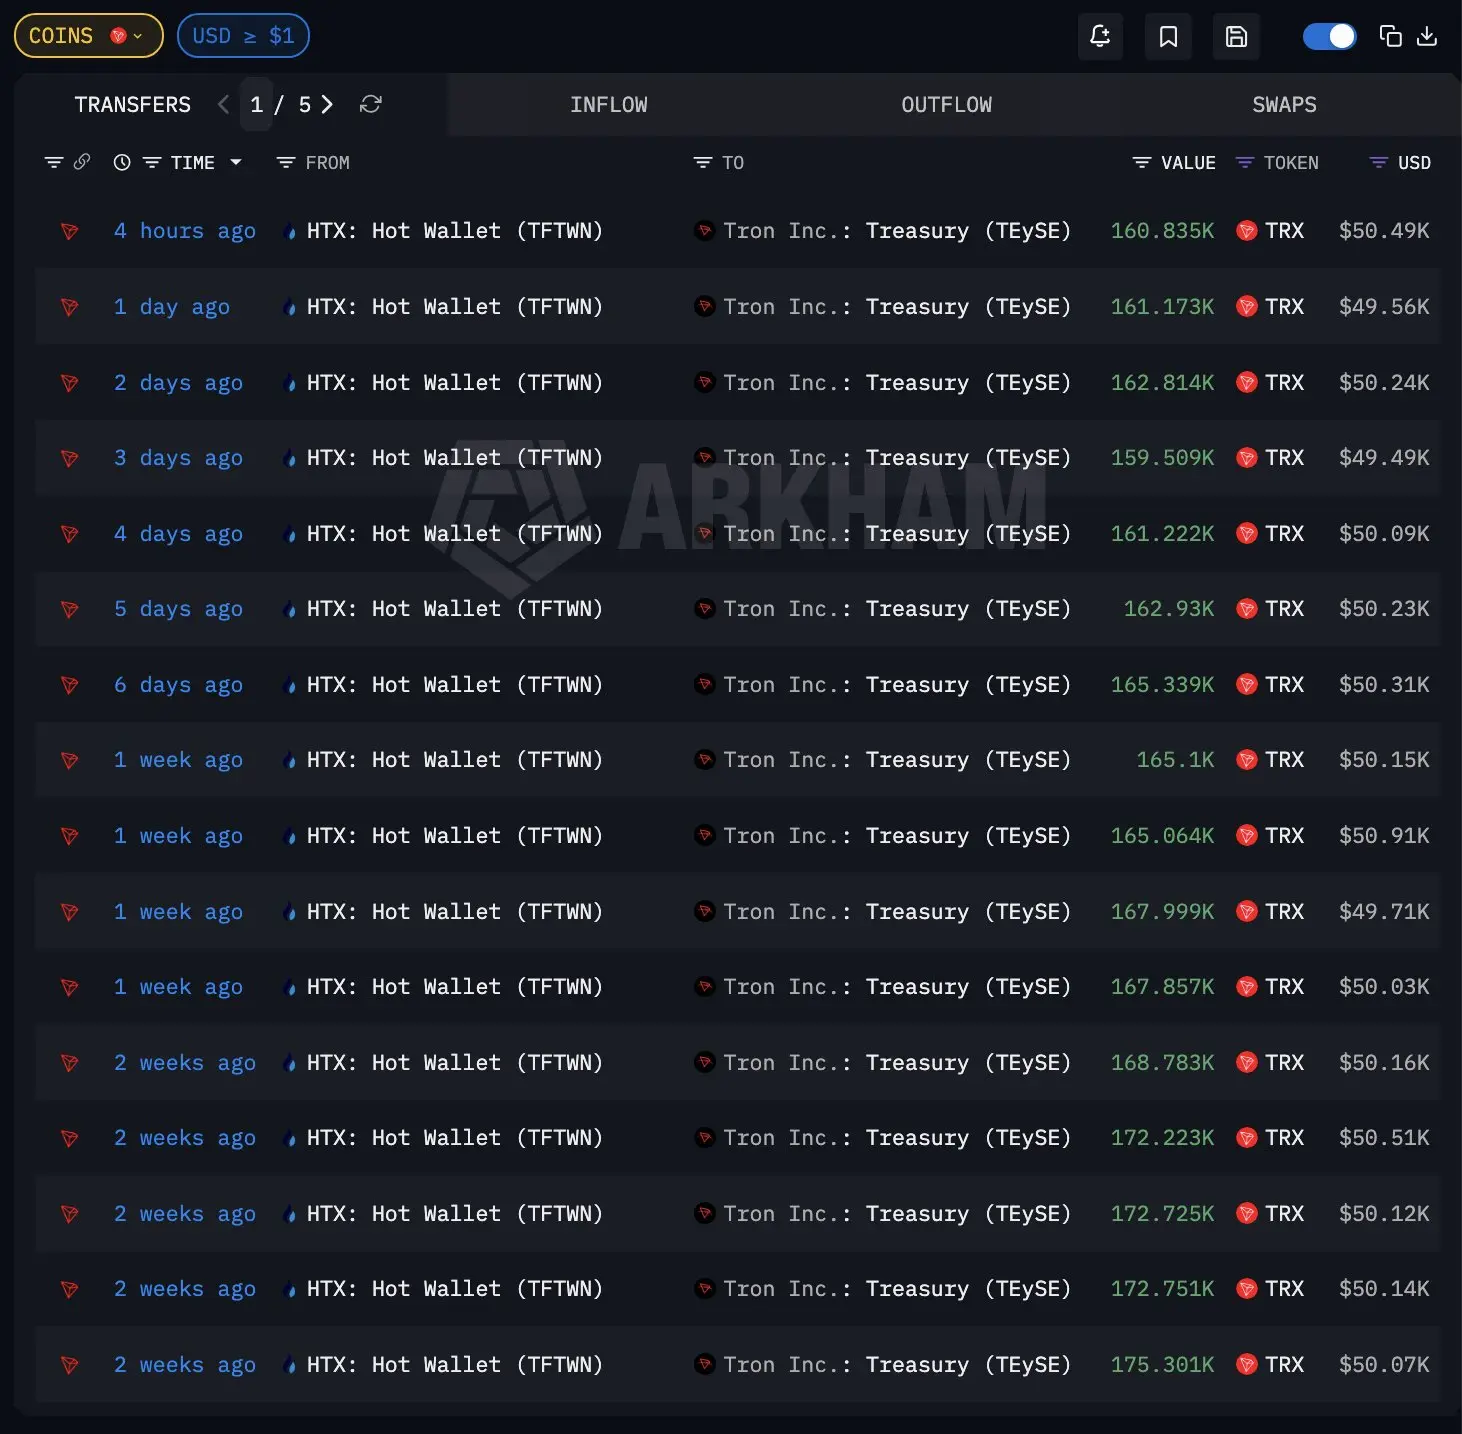Click the USD ≥ $1 filter chip
This screenshot has width=1462, height=1434.
coord(243,36)
